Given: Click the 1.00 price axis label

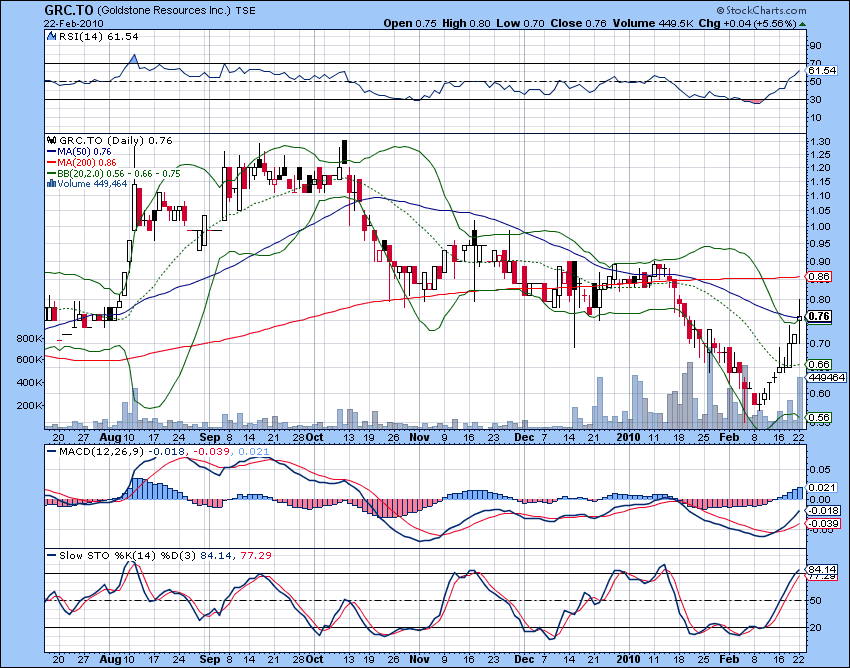Looking at the screenshot, I should [819, 227].
